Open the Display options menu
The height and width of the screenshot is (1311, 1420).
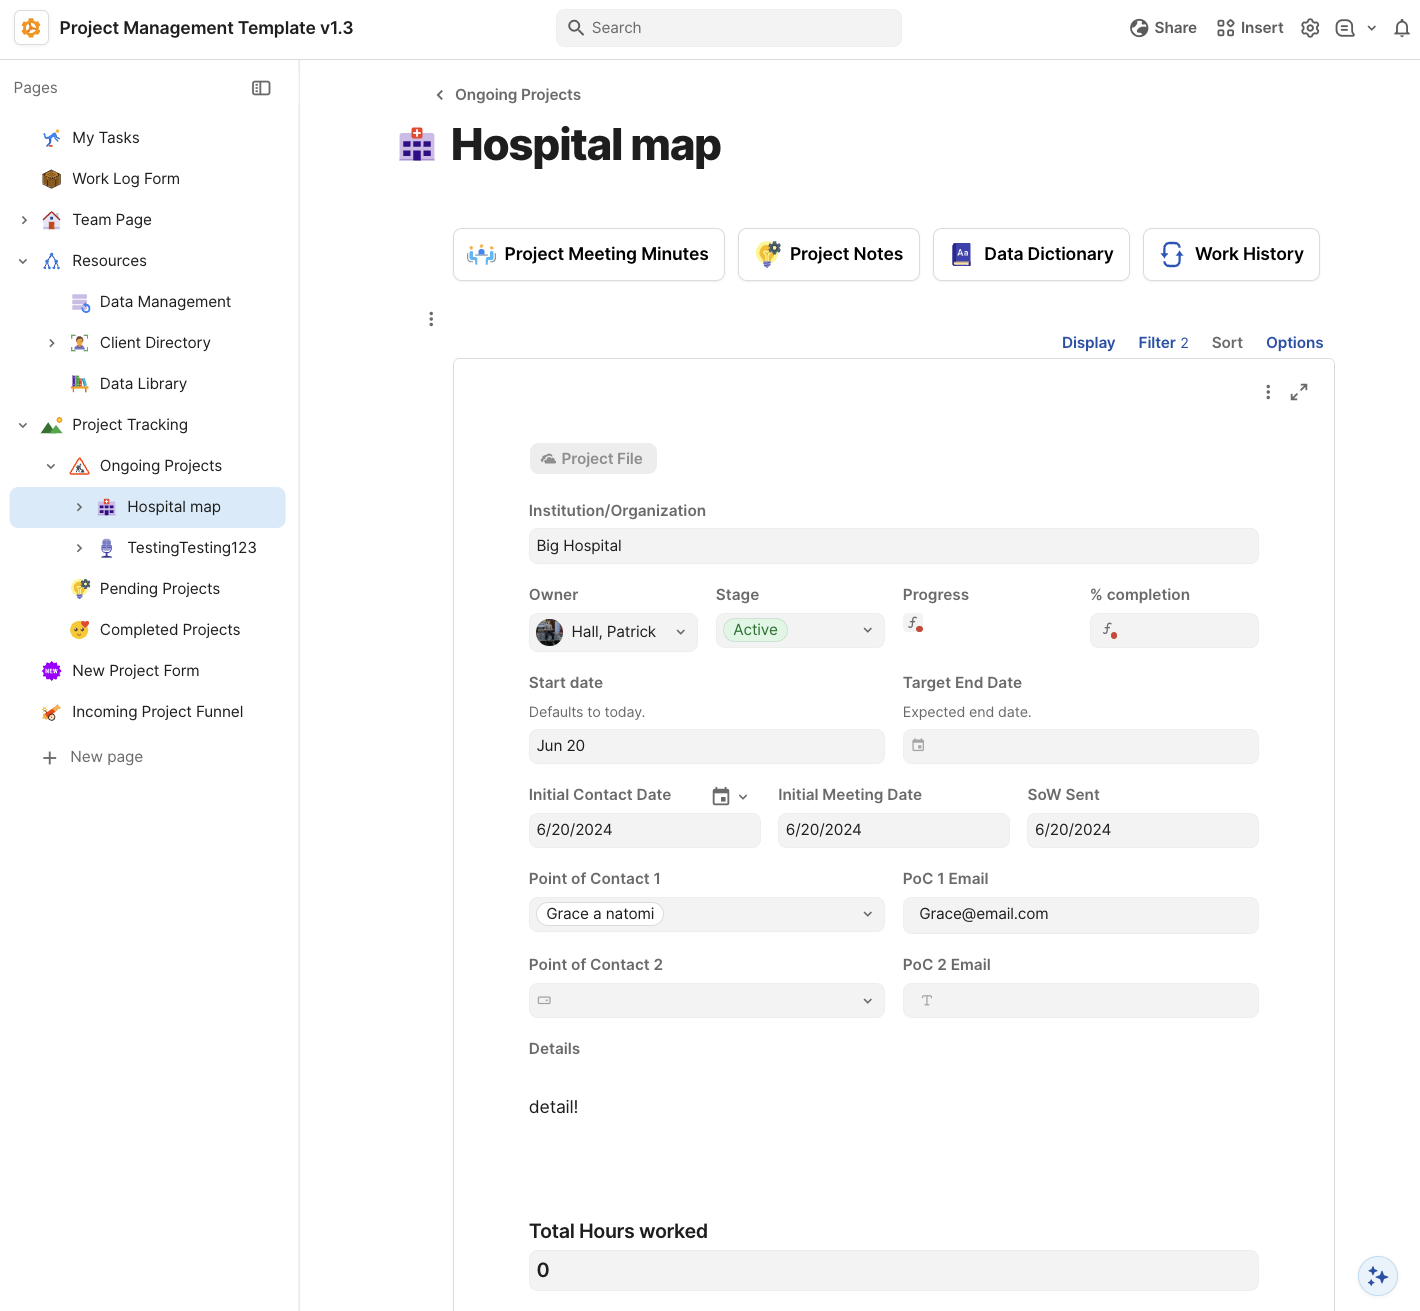point(1088,342)
